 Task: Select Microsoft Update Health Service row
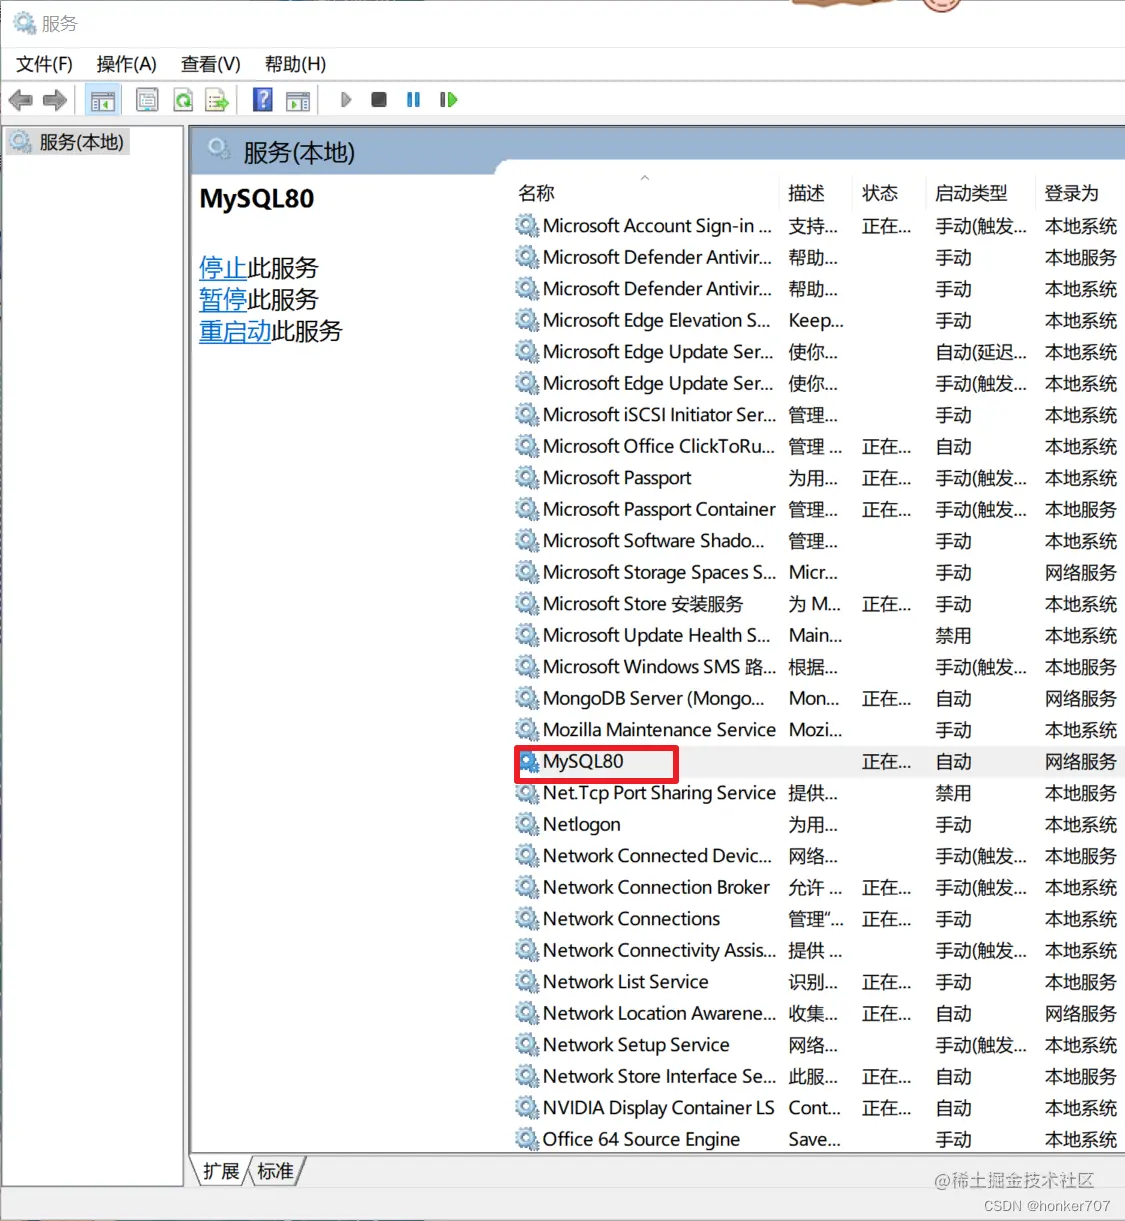tap(818, 635)
